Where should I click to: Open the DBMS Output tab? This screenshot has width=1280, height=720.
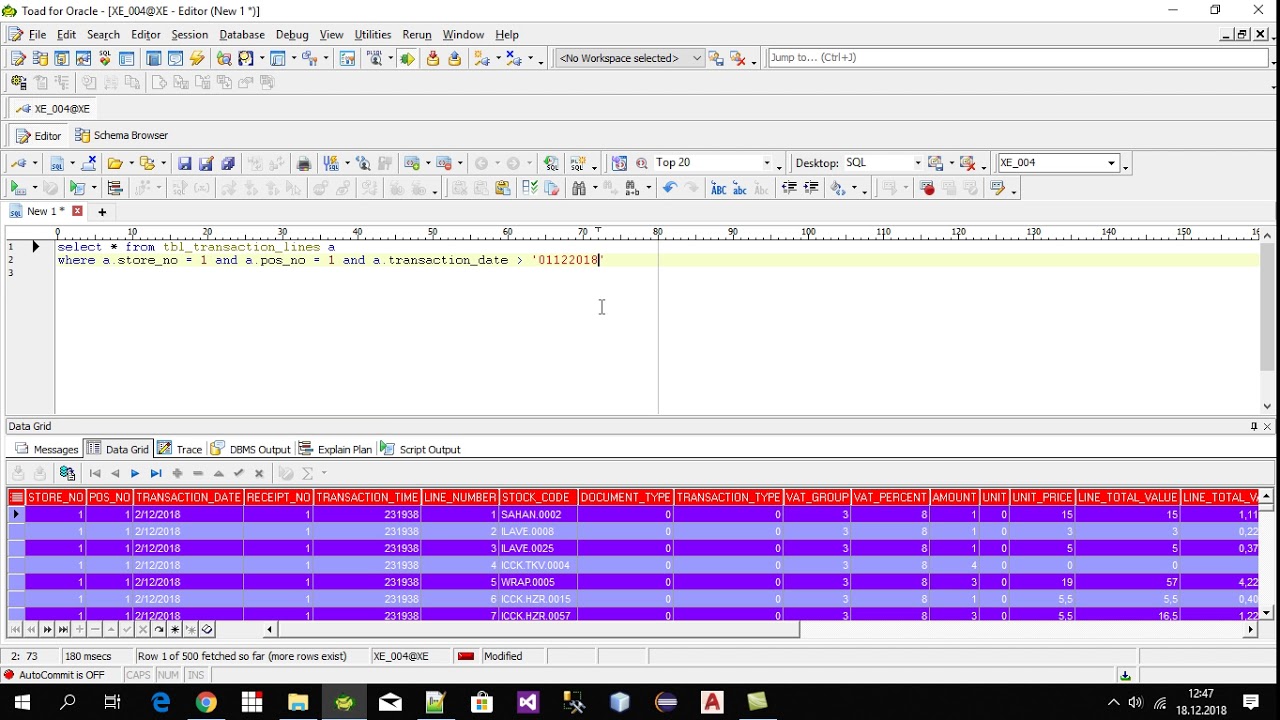click(251, 450)
